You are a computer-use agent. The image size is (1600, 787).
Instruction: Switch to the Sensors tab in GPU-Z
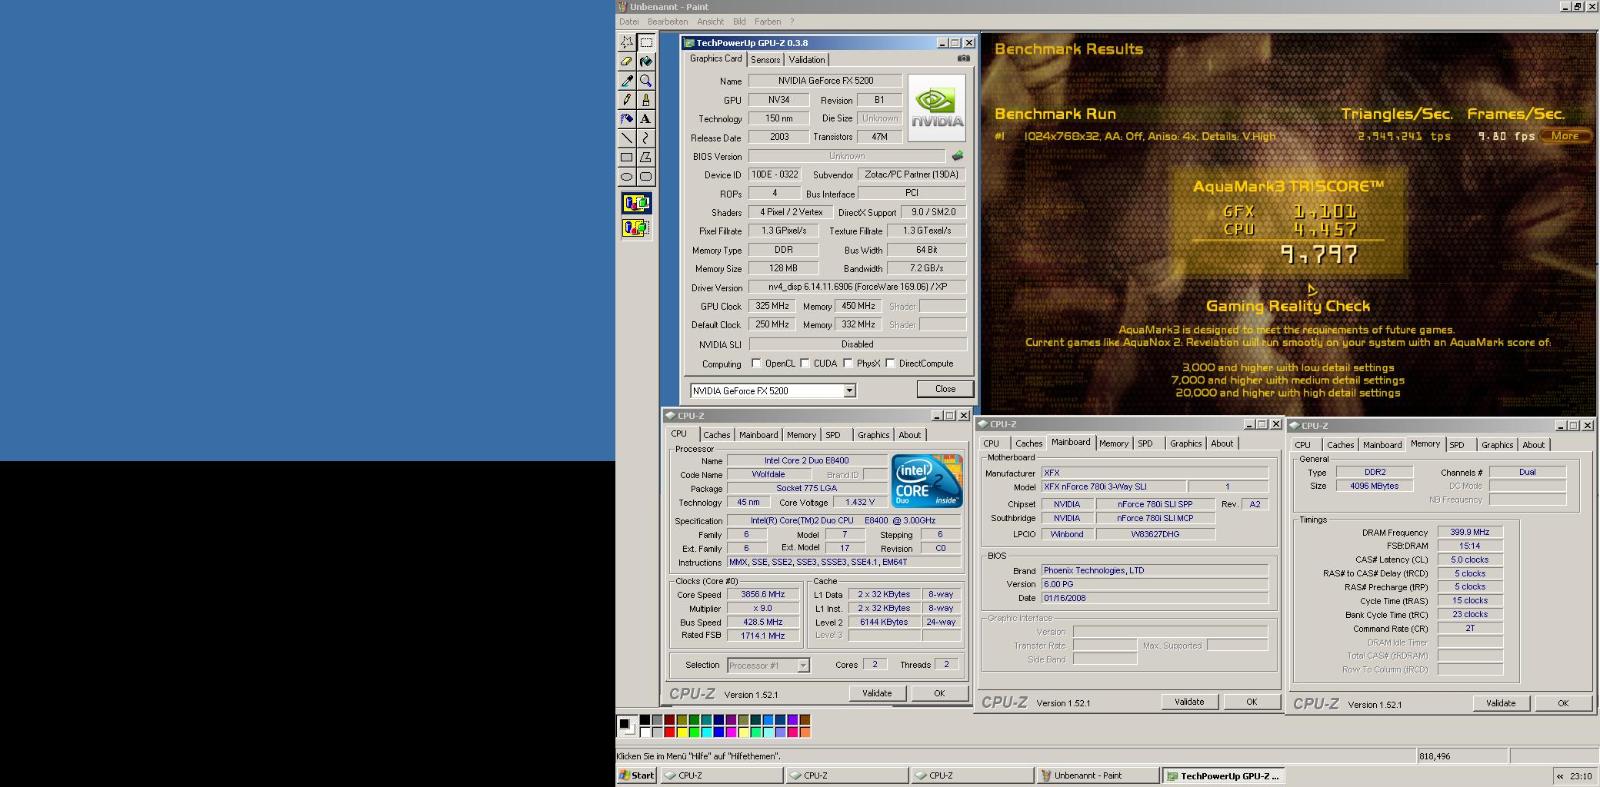point(766,60)
